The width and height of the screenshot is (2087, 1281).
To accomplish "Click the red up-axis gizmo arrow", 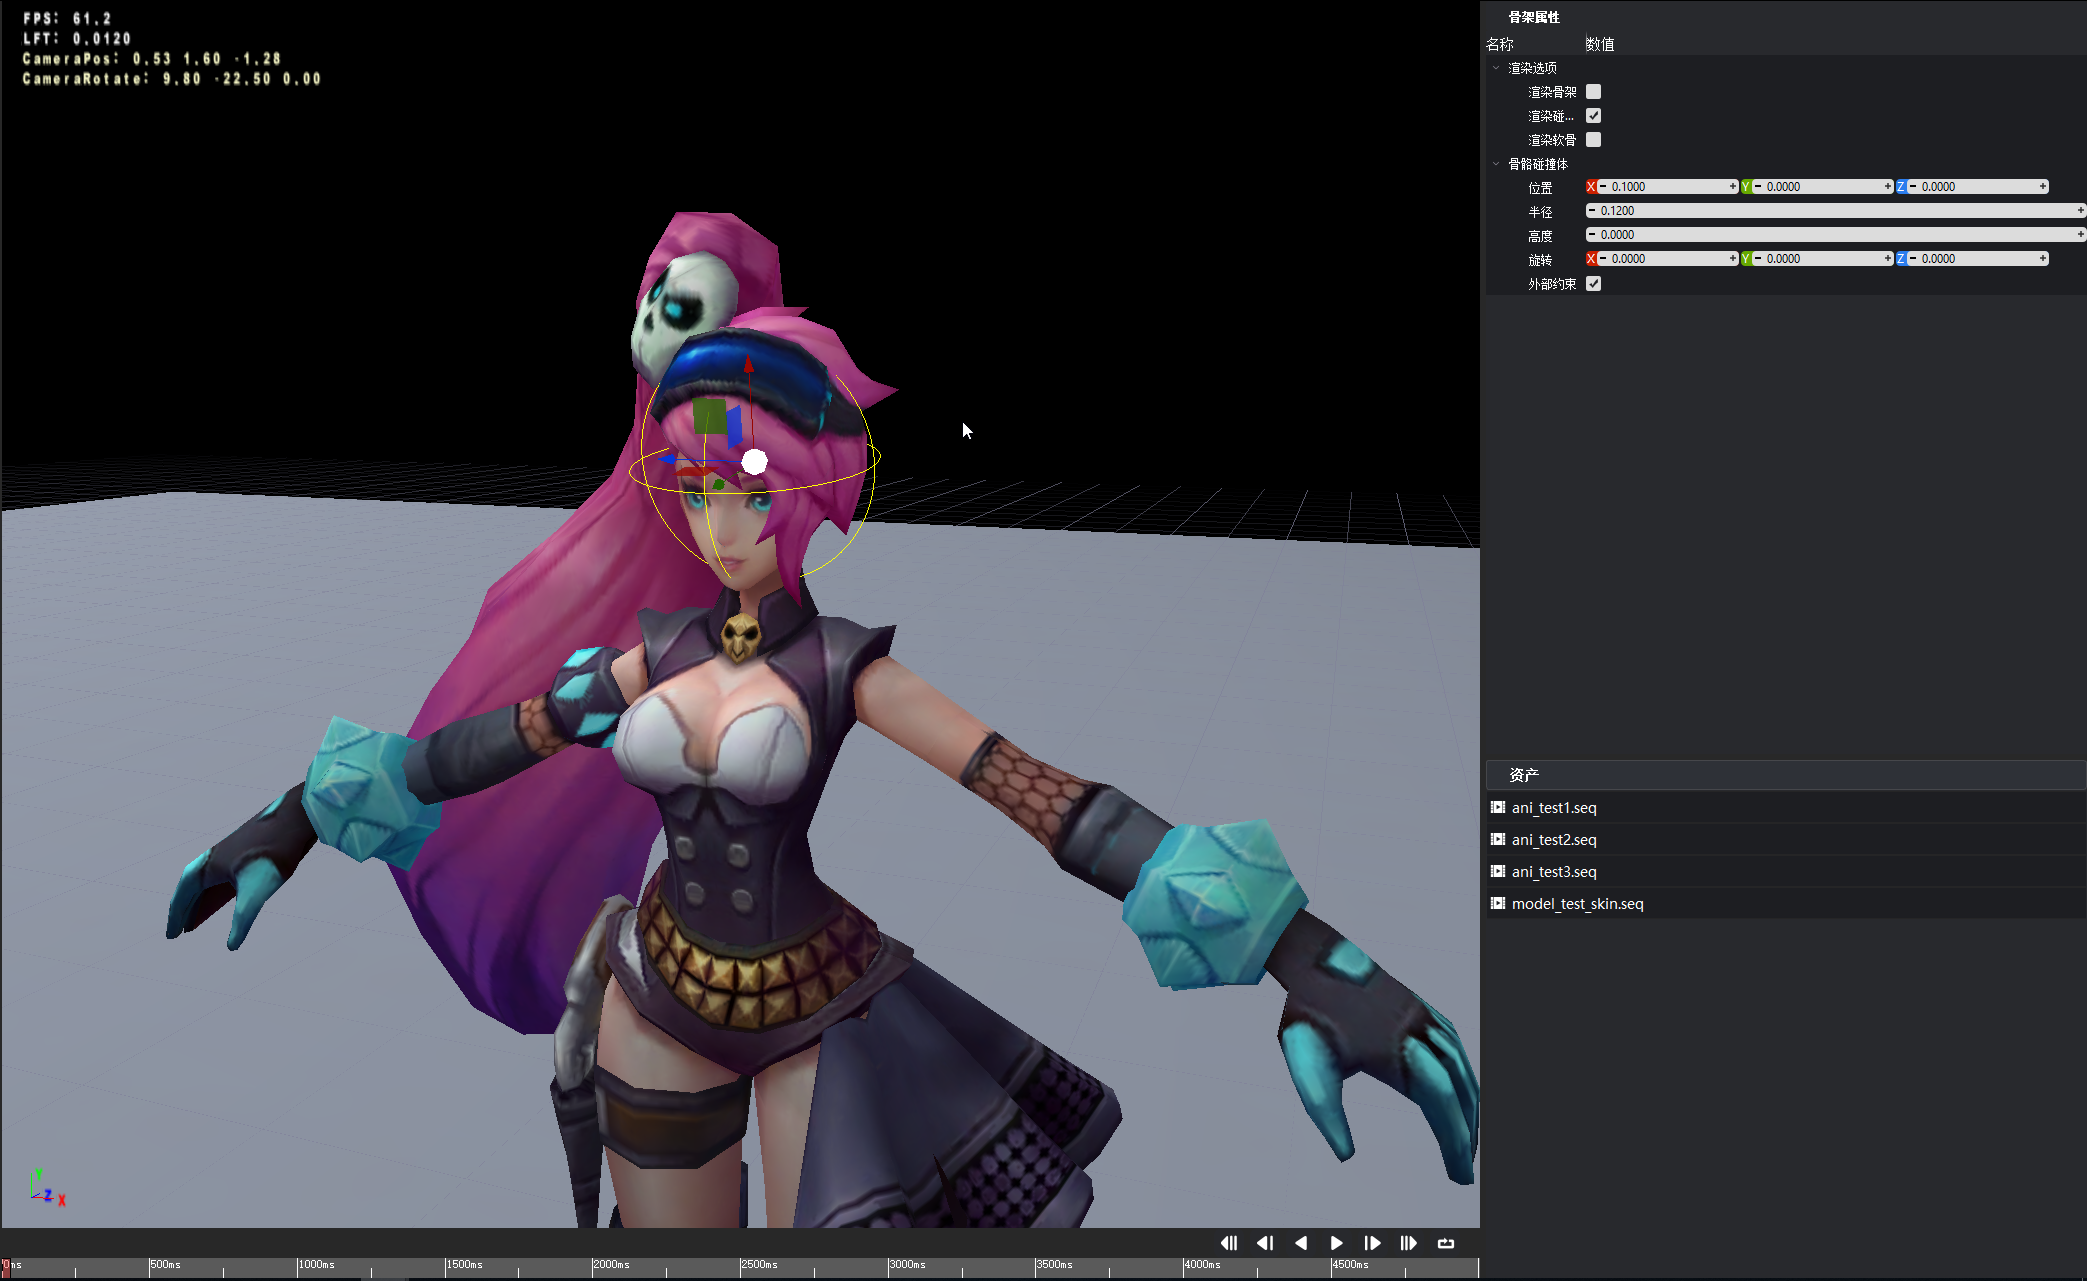I will [749, 366].
